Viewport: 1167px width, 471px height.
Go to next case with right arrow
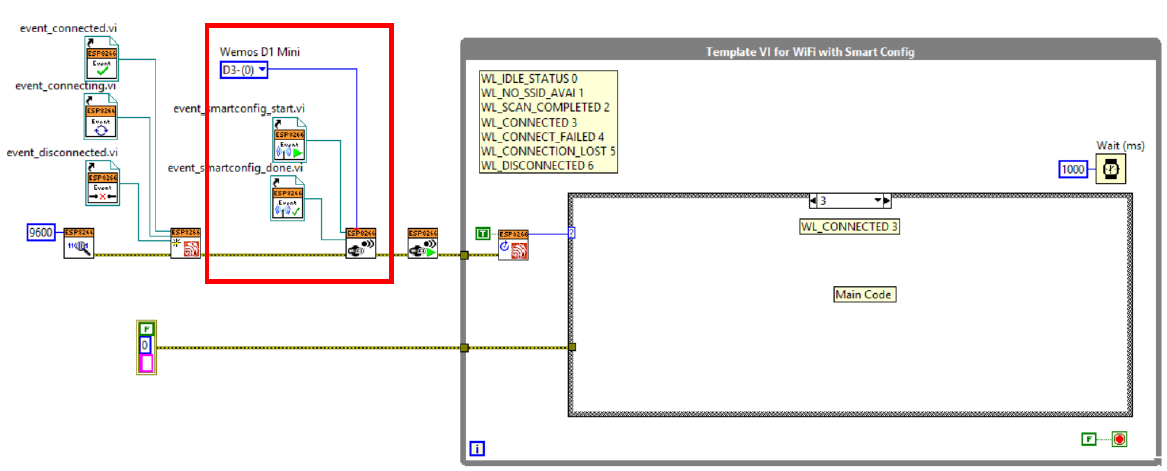(x=886, y=200)
